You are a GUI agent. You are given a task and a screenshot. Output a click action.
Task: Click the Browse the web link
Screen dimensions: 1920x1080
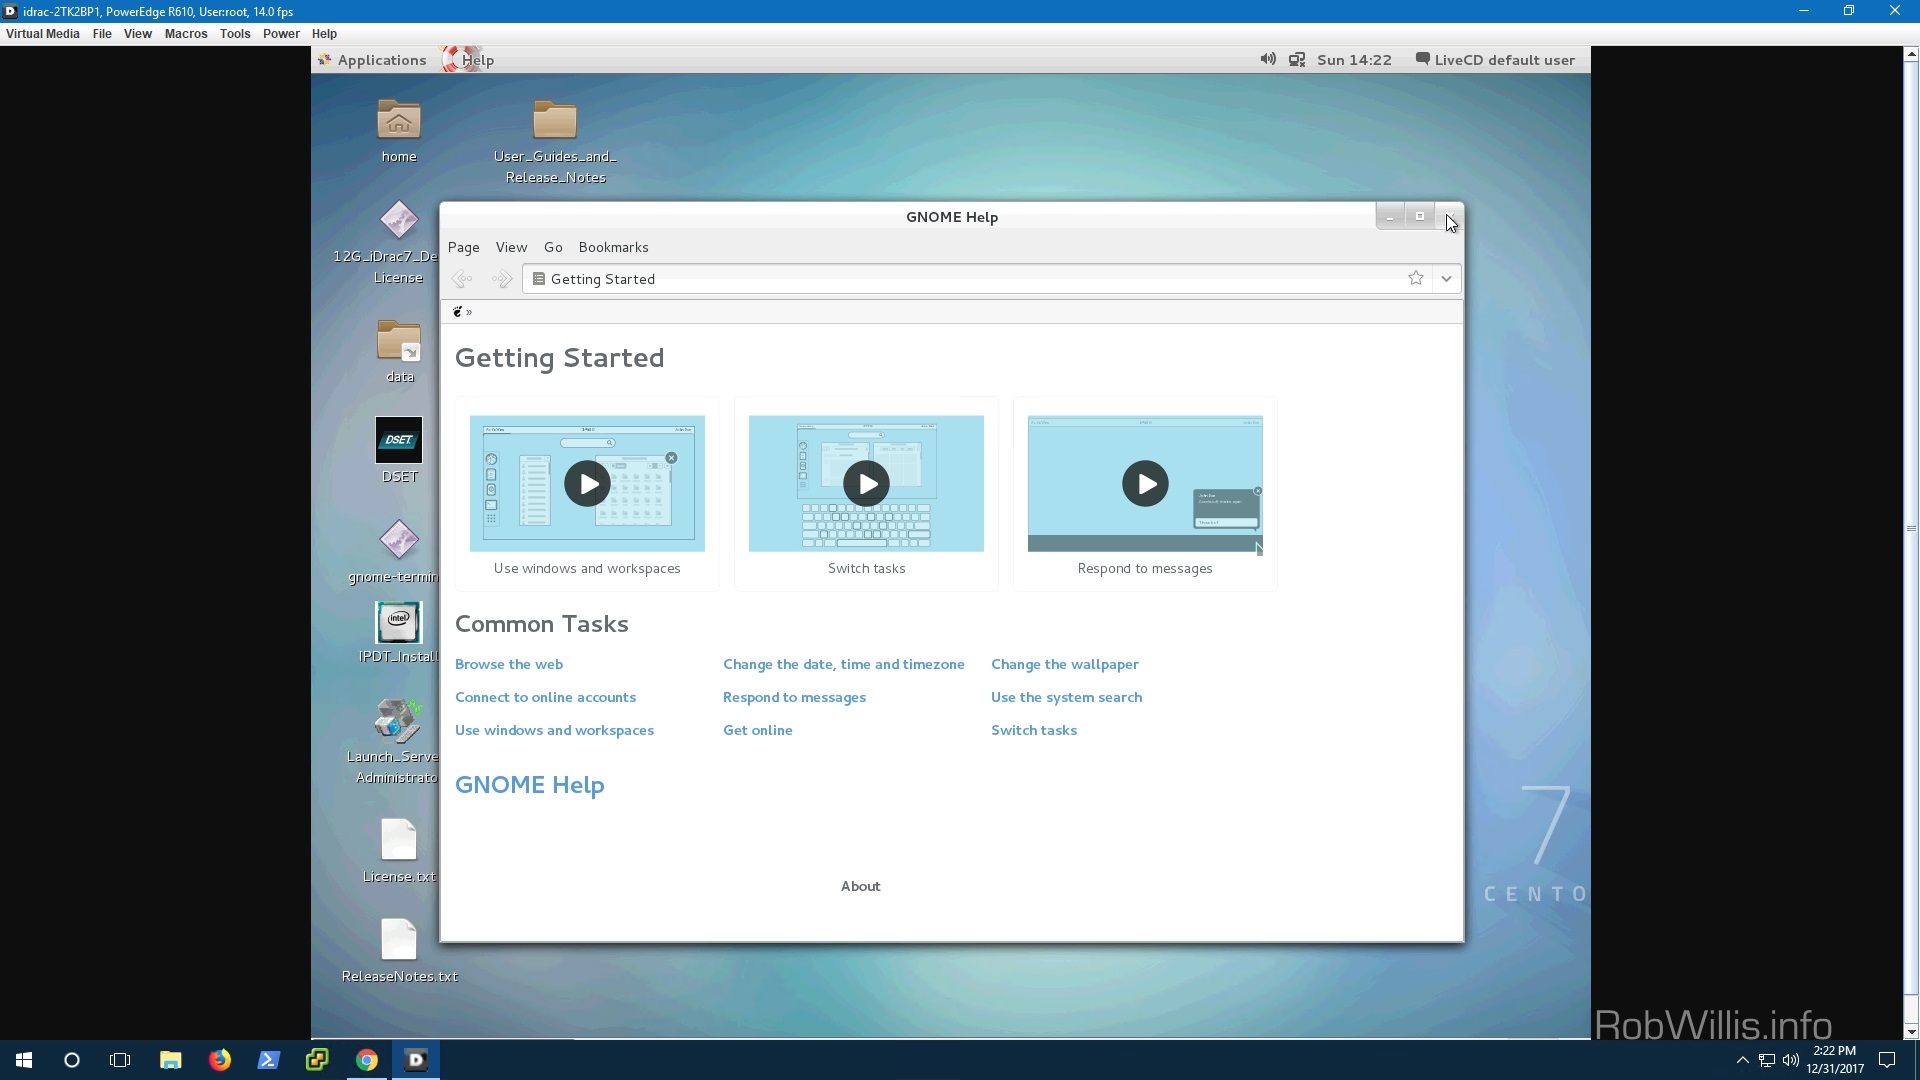coord(509,664)
